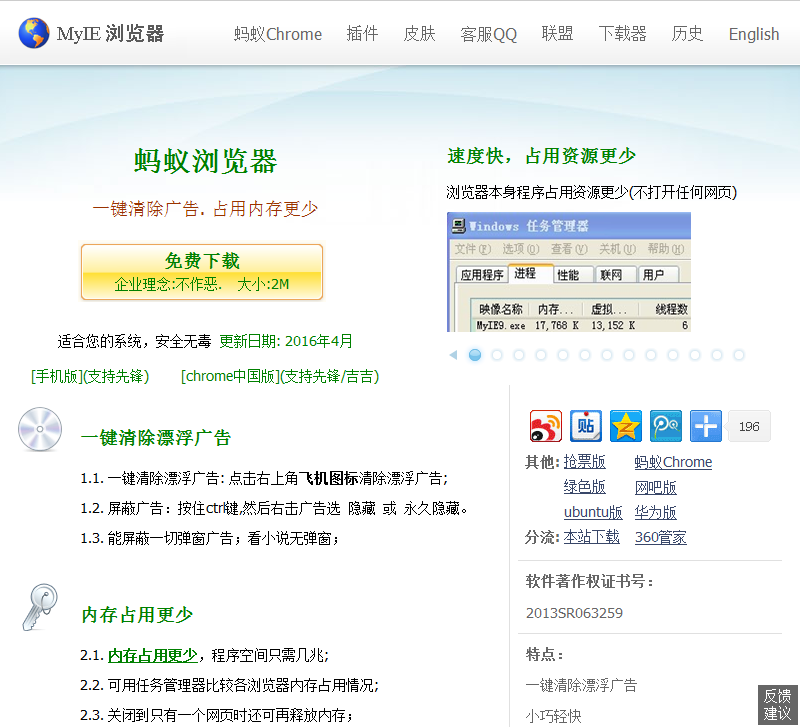800x727 pixels.
Task: Click 小巧轻快 feature text
Action: [554, 716]
